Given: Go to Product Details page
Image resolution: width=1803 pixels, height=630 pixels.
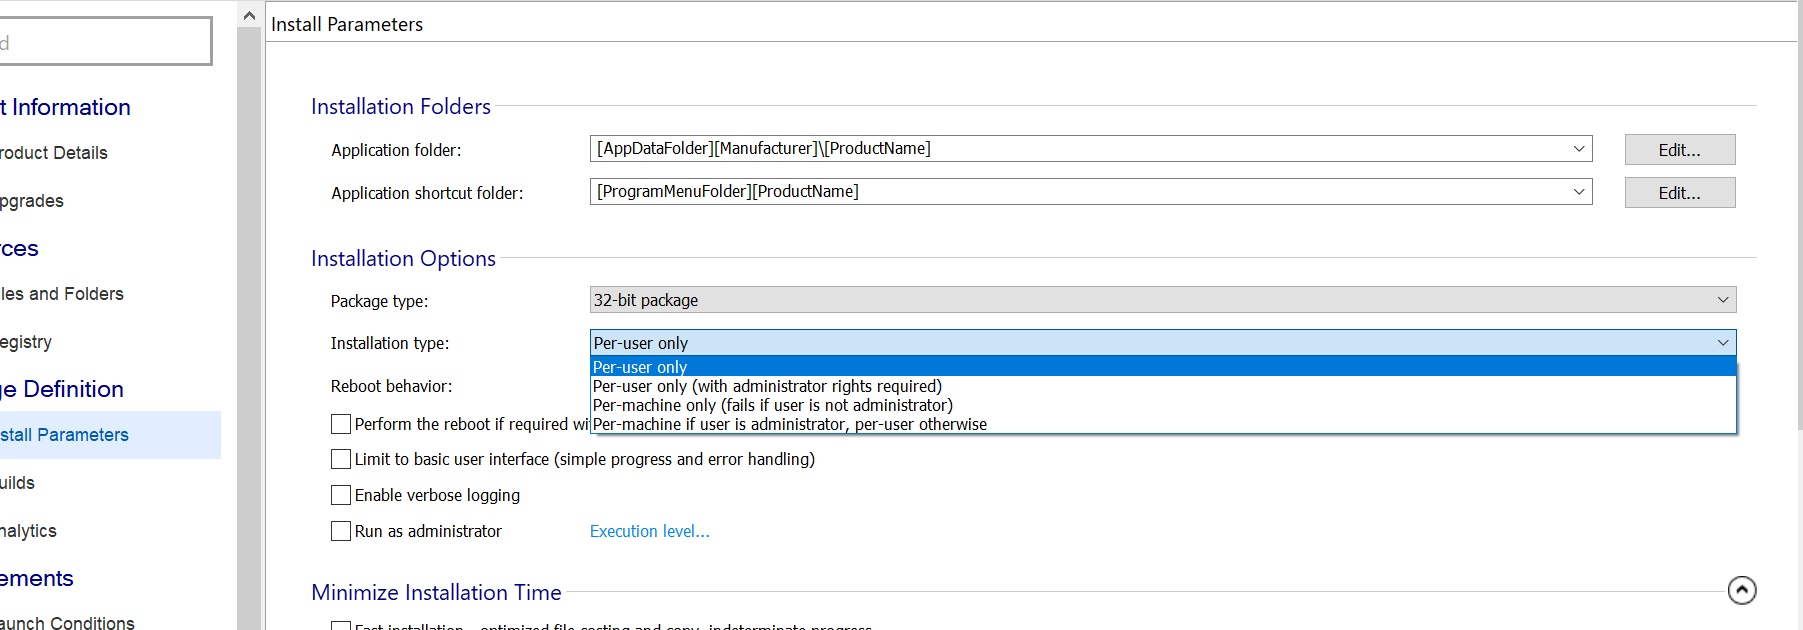Looking at the screenshot, I should tap(54, 153).
